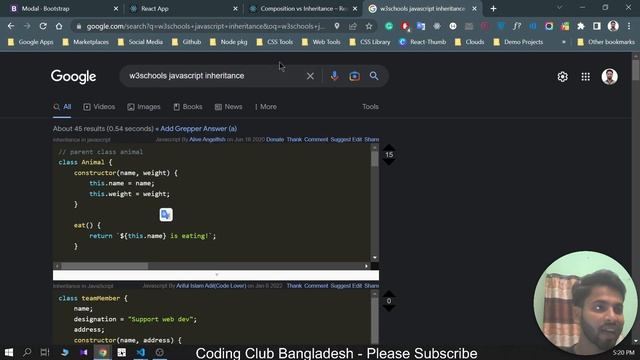Screen dimensions: 640x360
Task: Reload the current page
Action: pos(43,26)
